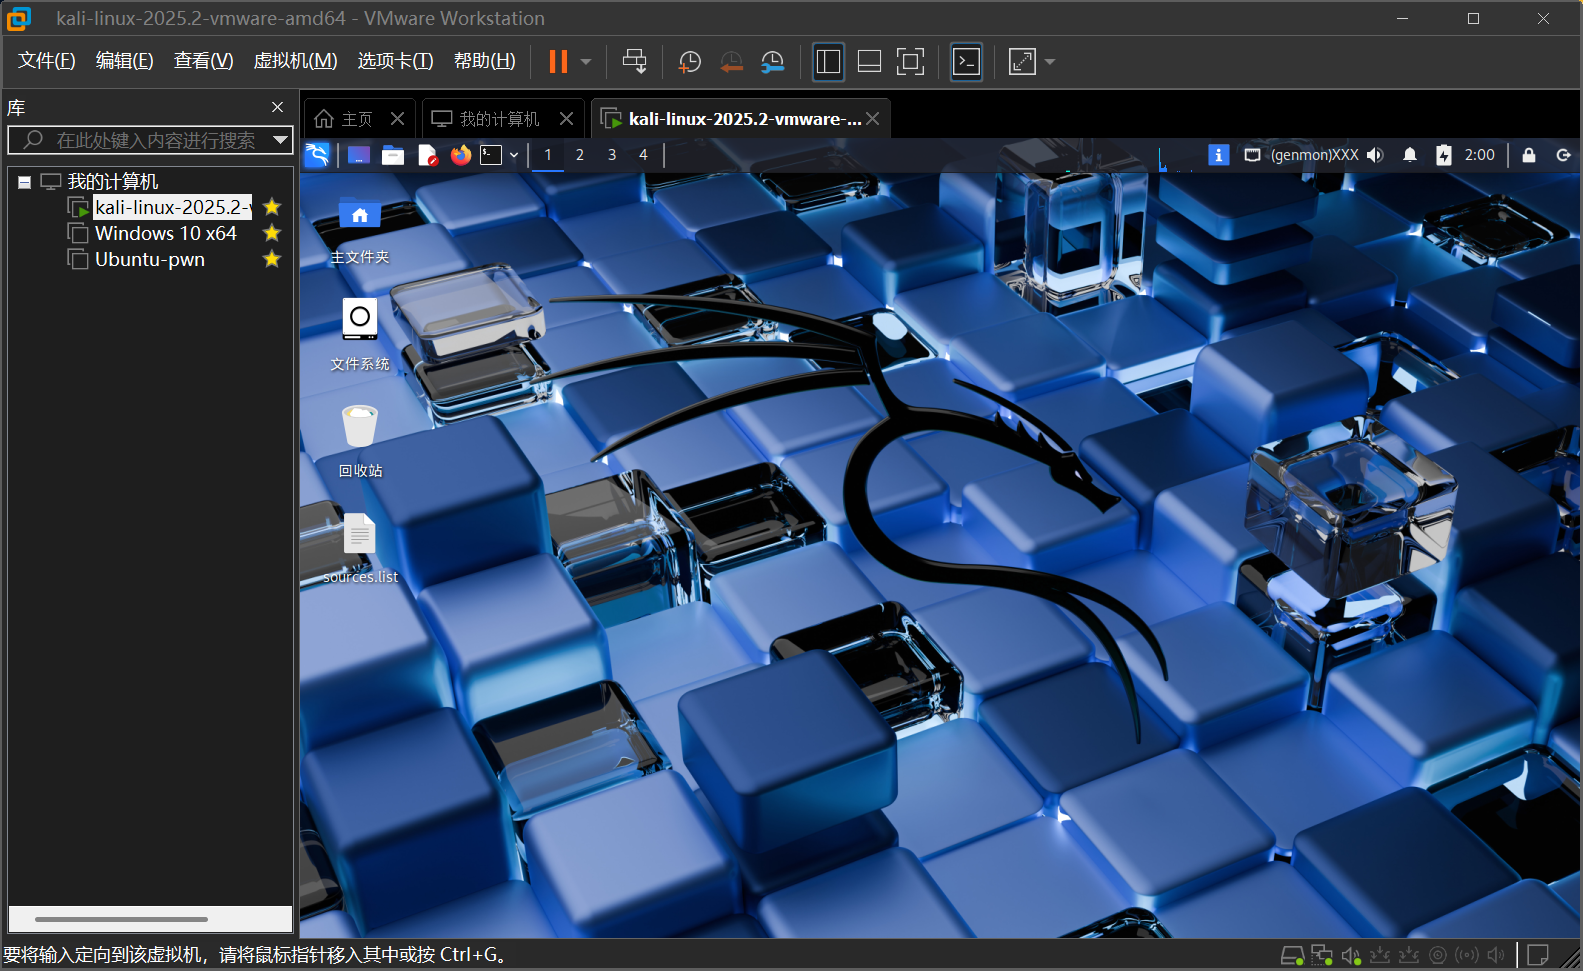Switch to Kali workspace 2

pos(580,155)
